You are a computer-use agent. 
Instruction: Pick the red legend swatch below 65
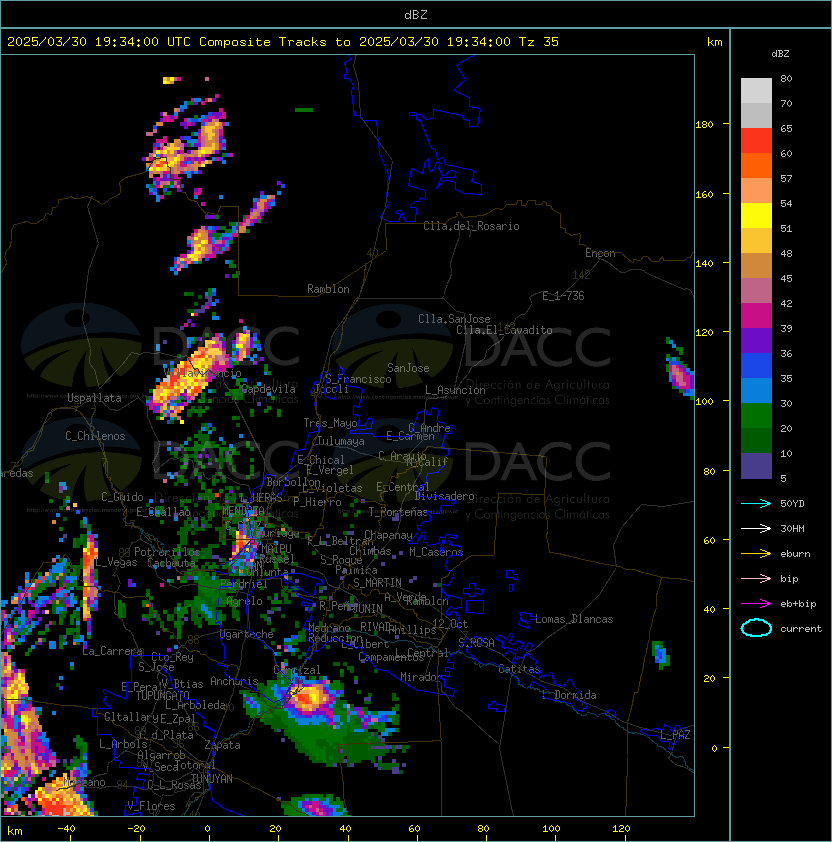pyautogui.click(x=756, y=140)
